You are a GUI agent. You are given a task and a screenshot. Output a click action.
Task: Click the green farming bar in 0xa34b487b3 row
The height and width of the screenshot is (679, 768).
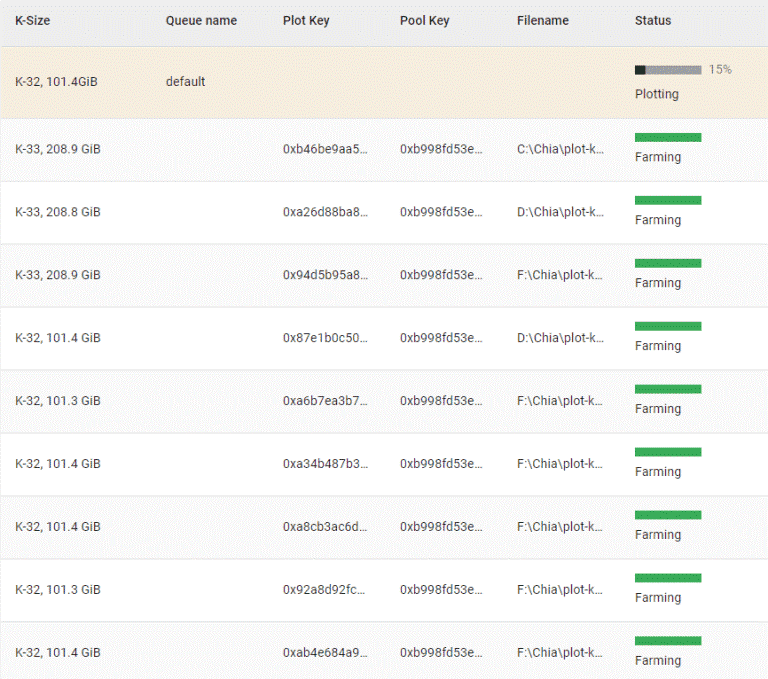668,452
